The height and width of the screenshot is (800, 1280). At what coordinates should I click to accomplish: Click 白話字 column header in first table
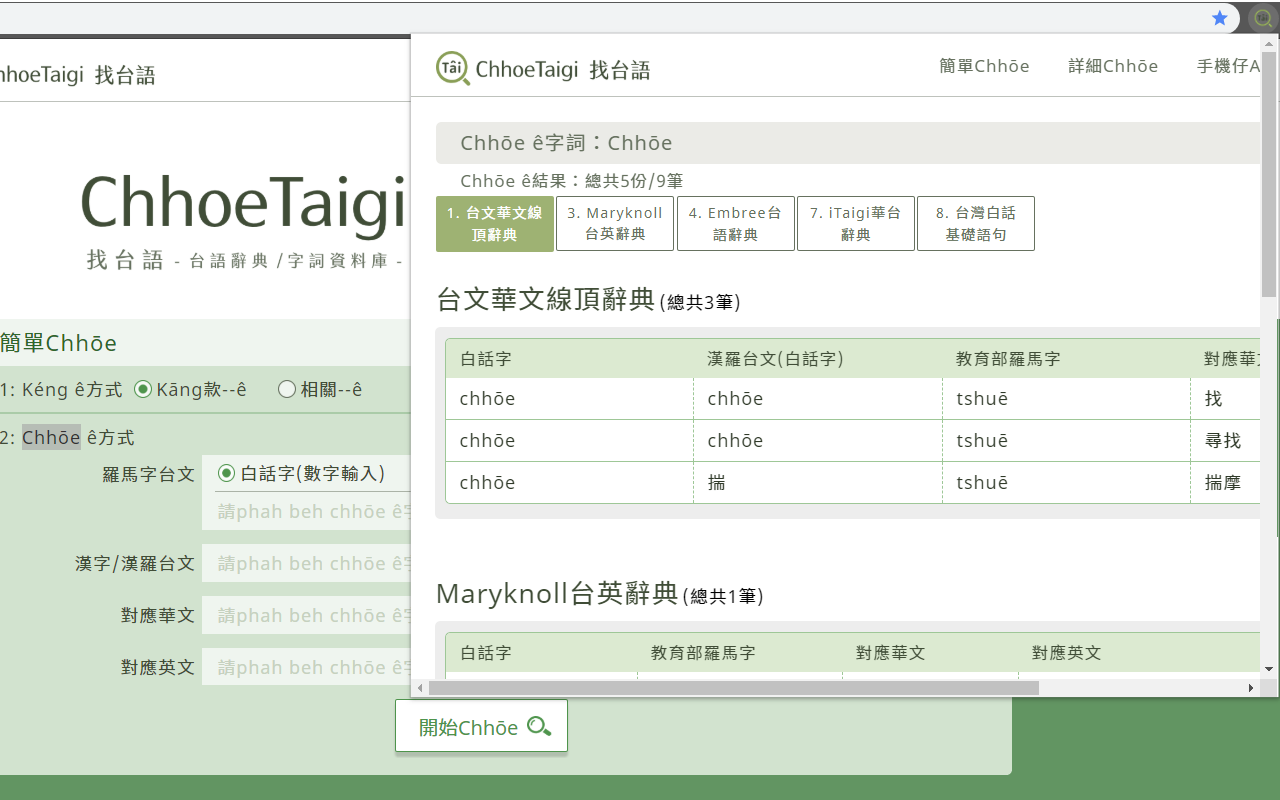tap(486, 359)
